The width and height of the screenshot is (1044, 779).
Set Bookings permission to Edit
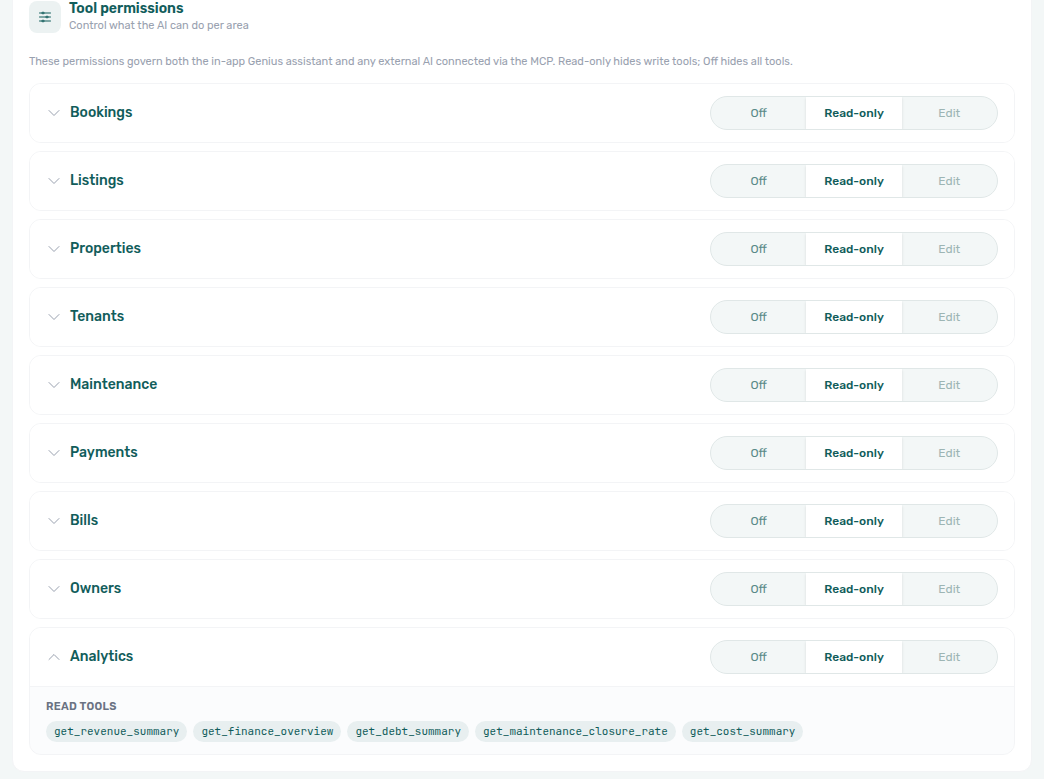949,113
